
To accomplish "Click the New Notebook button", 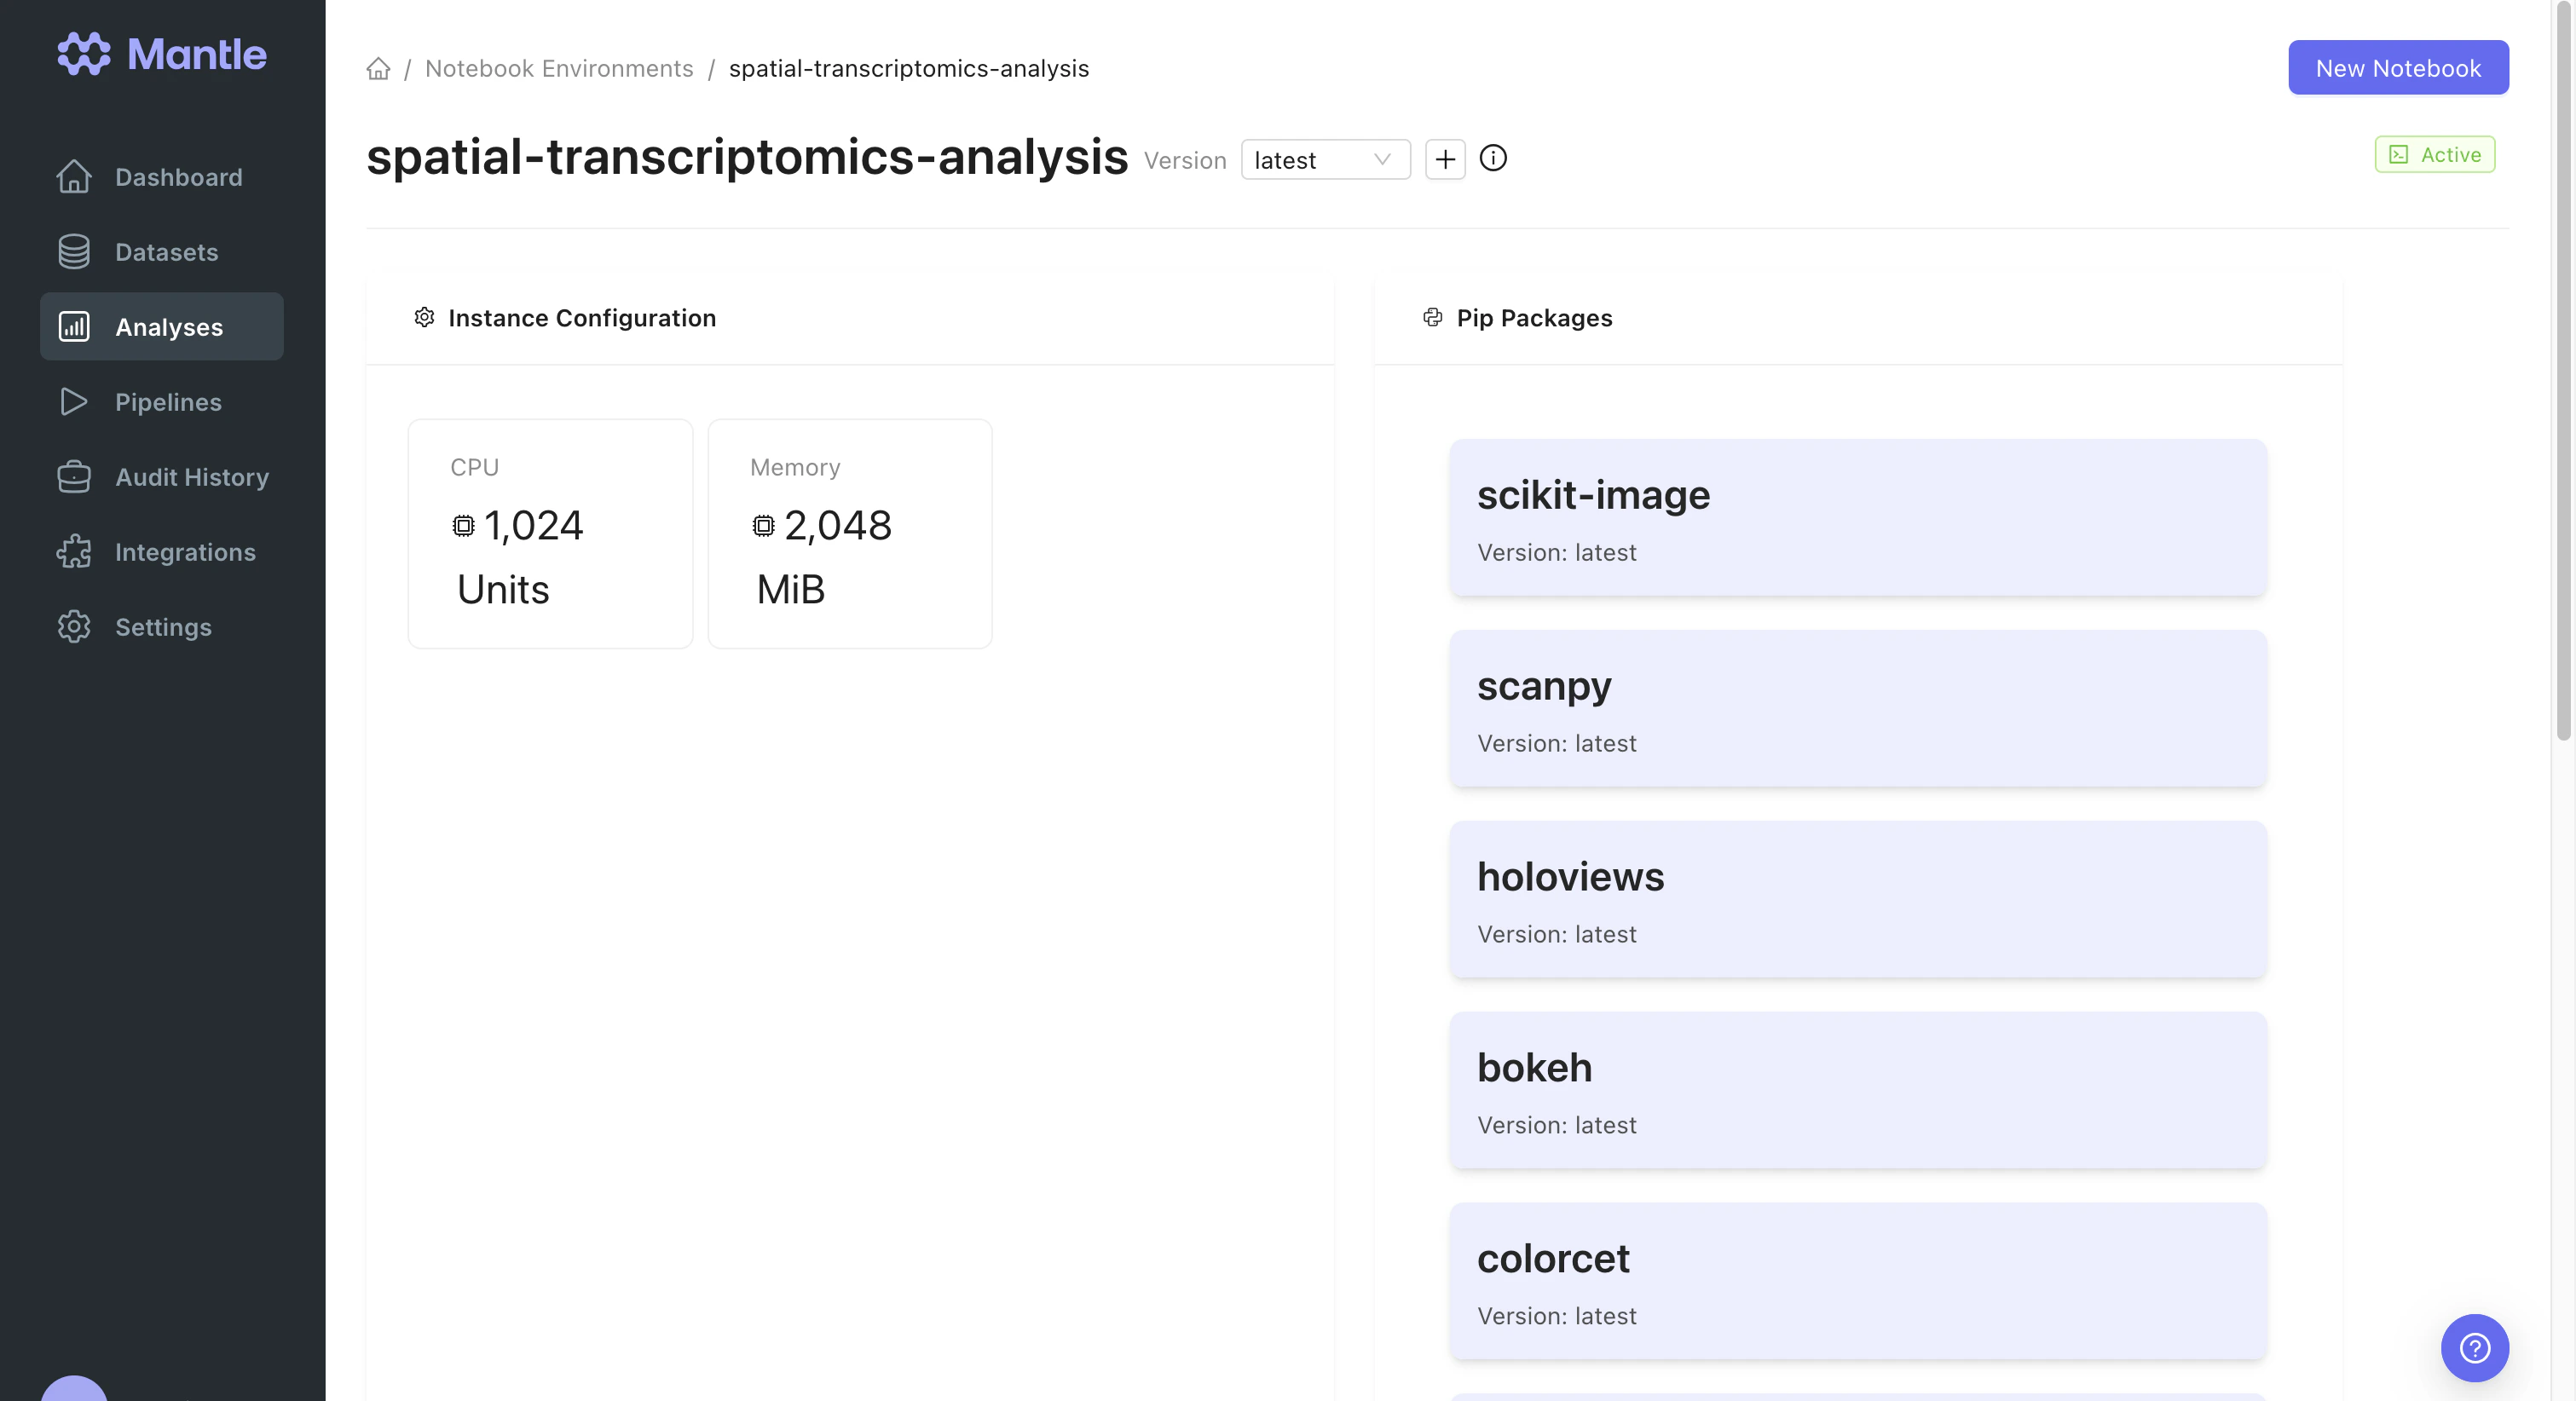I will [x=2397, y=68].
